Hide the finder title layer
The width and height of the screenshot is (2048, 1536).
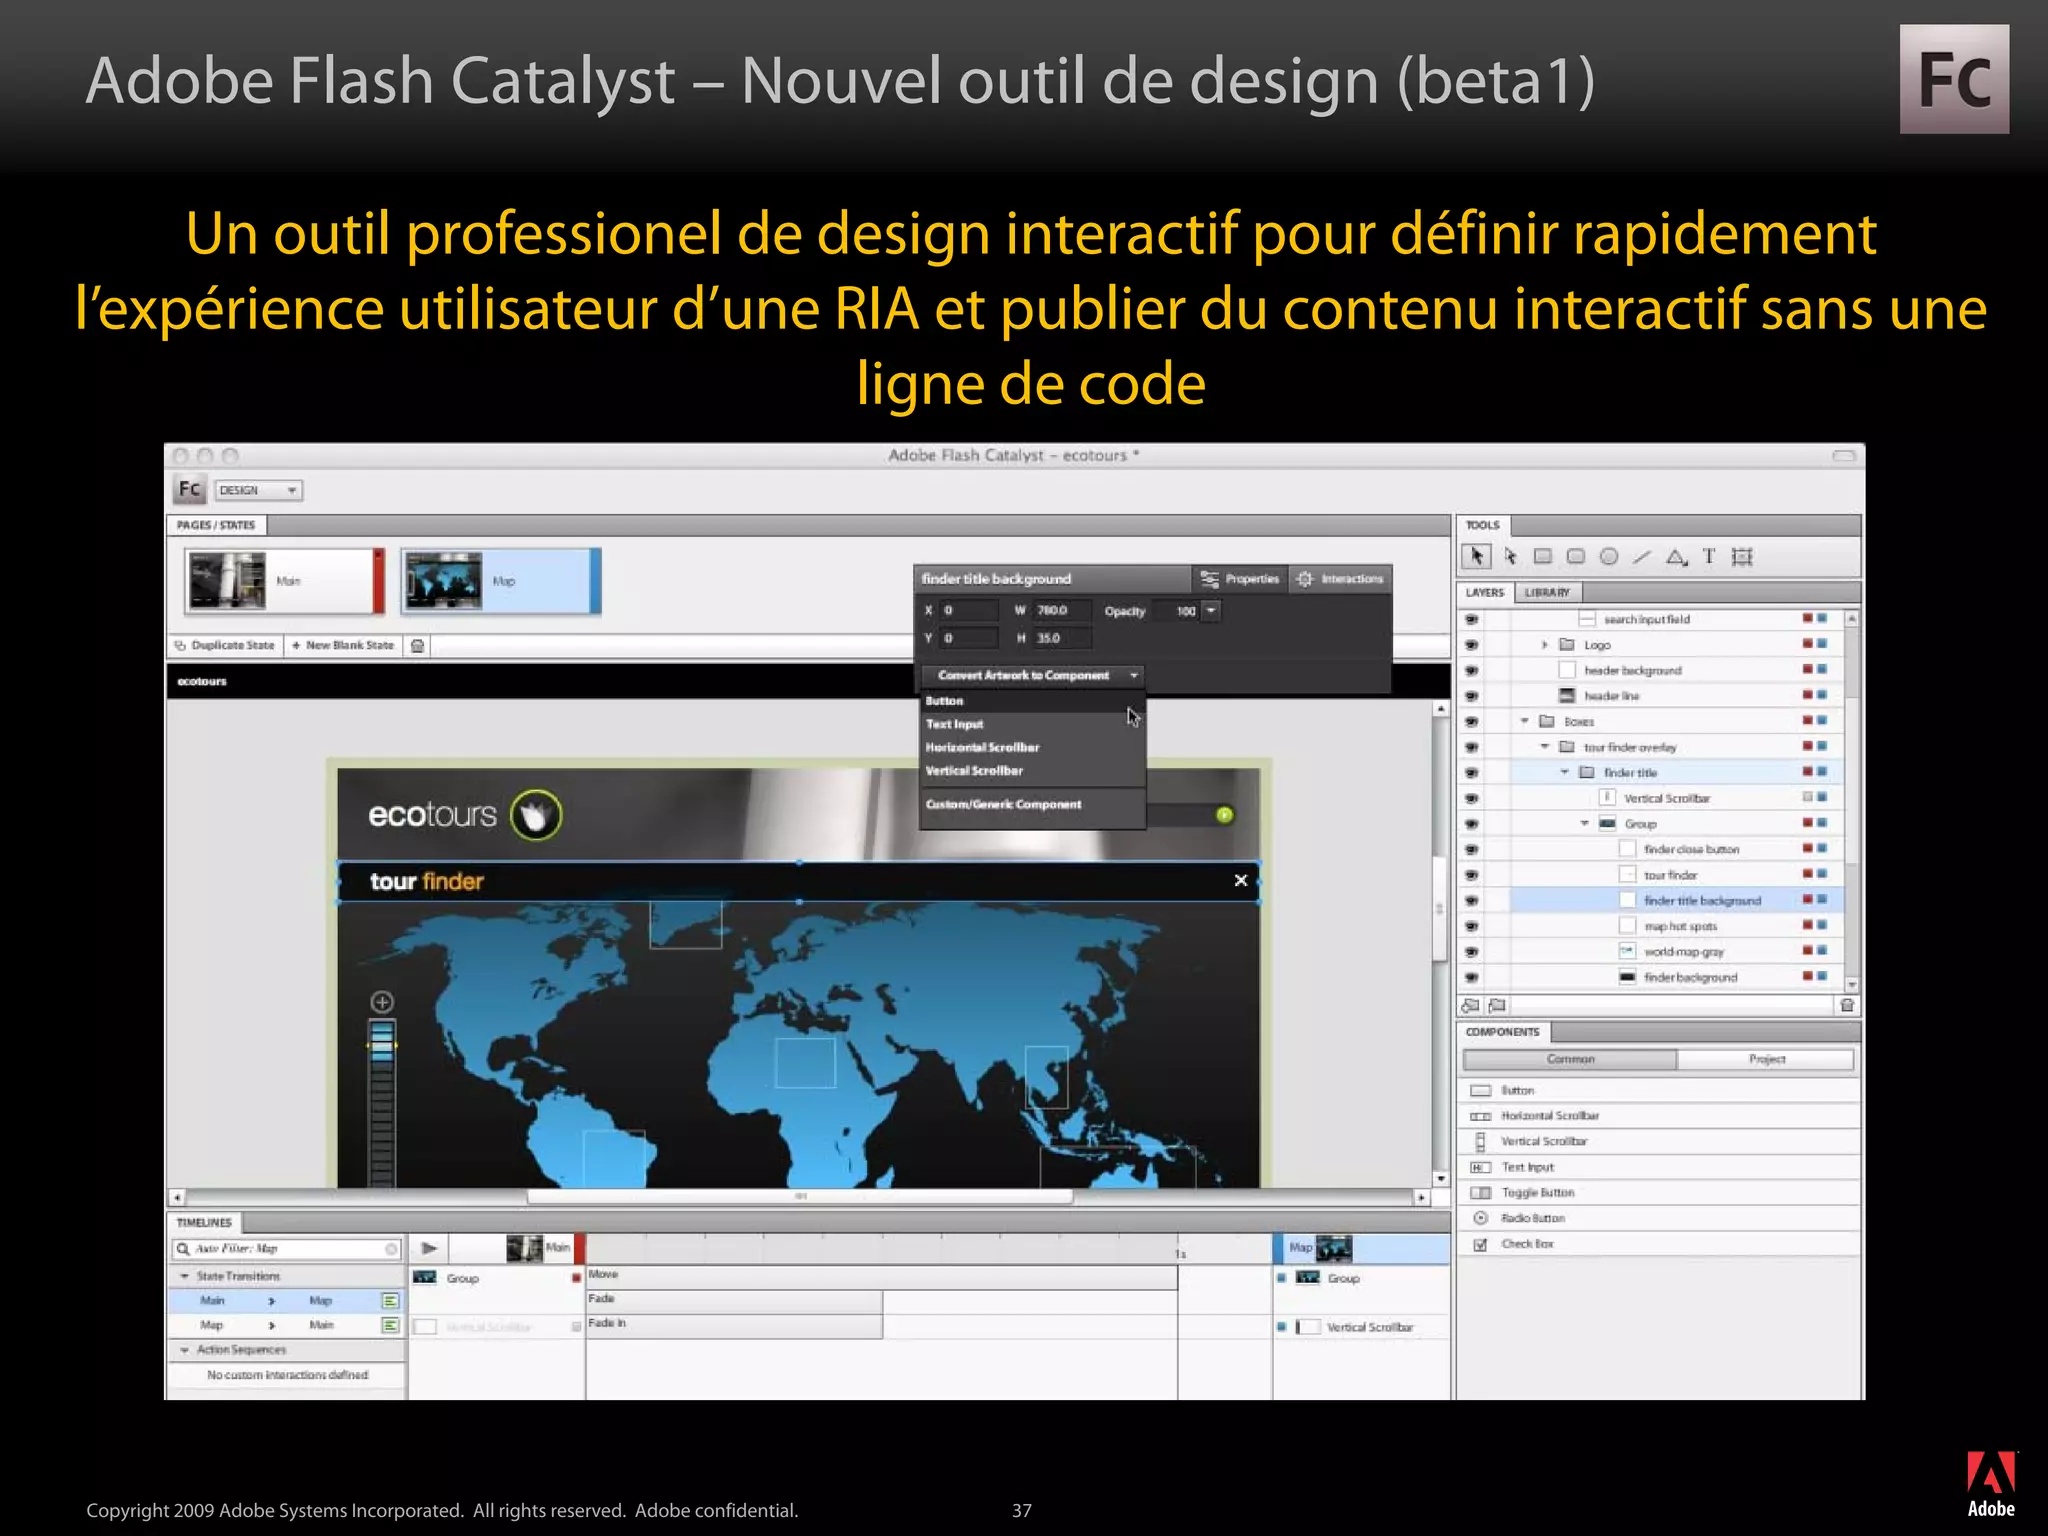tap(1471, 773)
